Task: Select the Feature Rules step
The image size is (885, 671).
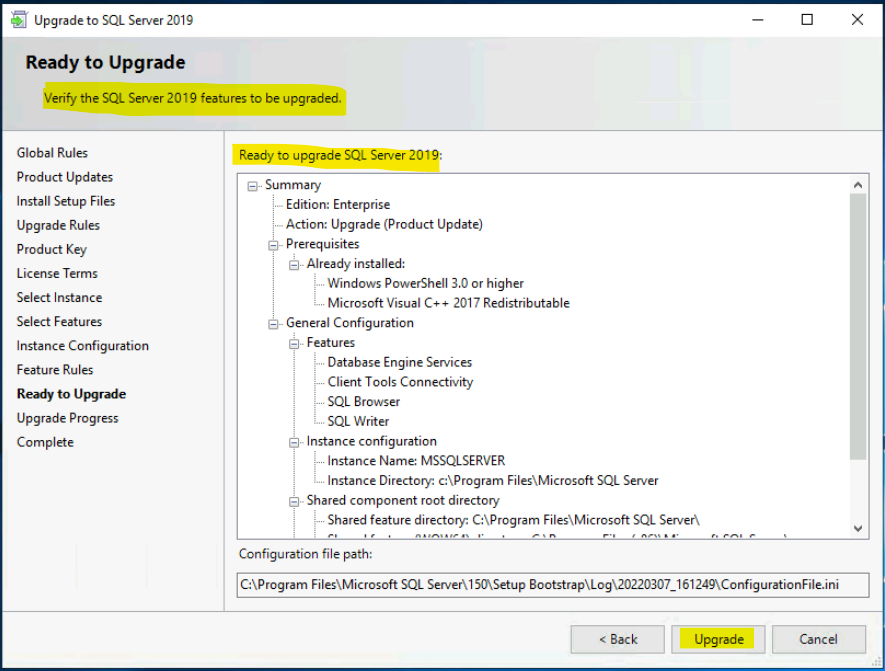Action: 55,370
